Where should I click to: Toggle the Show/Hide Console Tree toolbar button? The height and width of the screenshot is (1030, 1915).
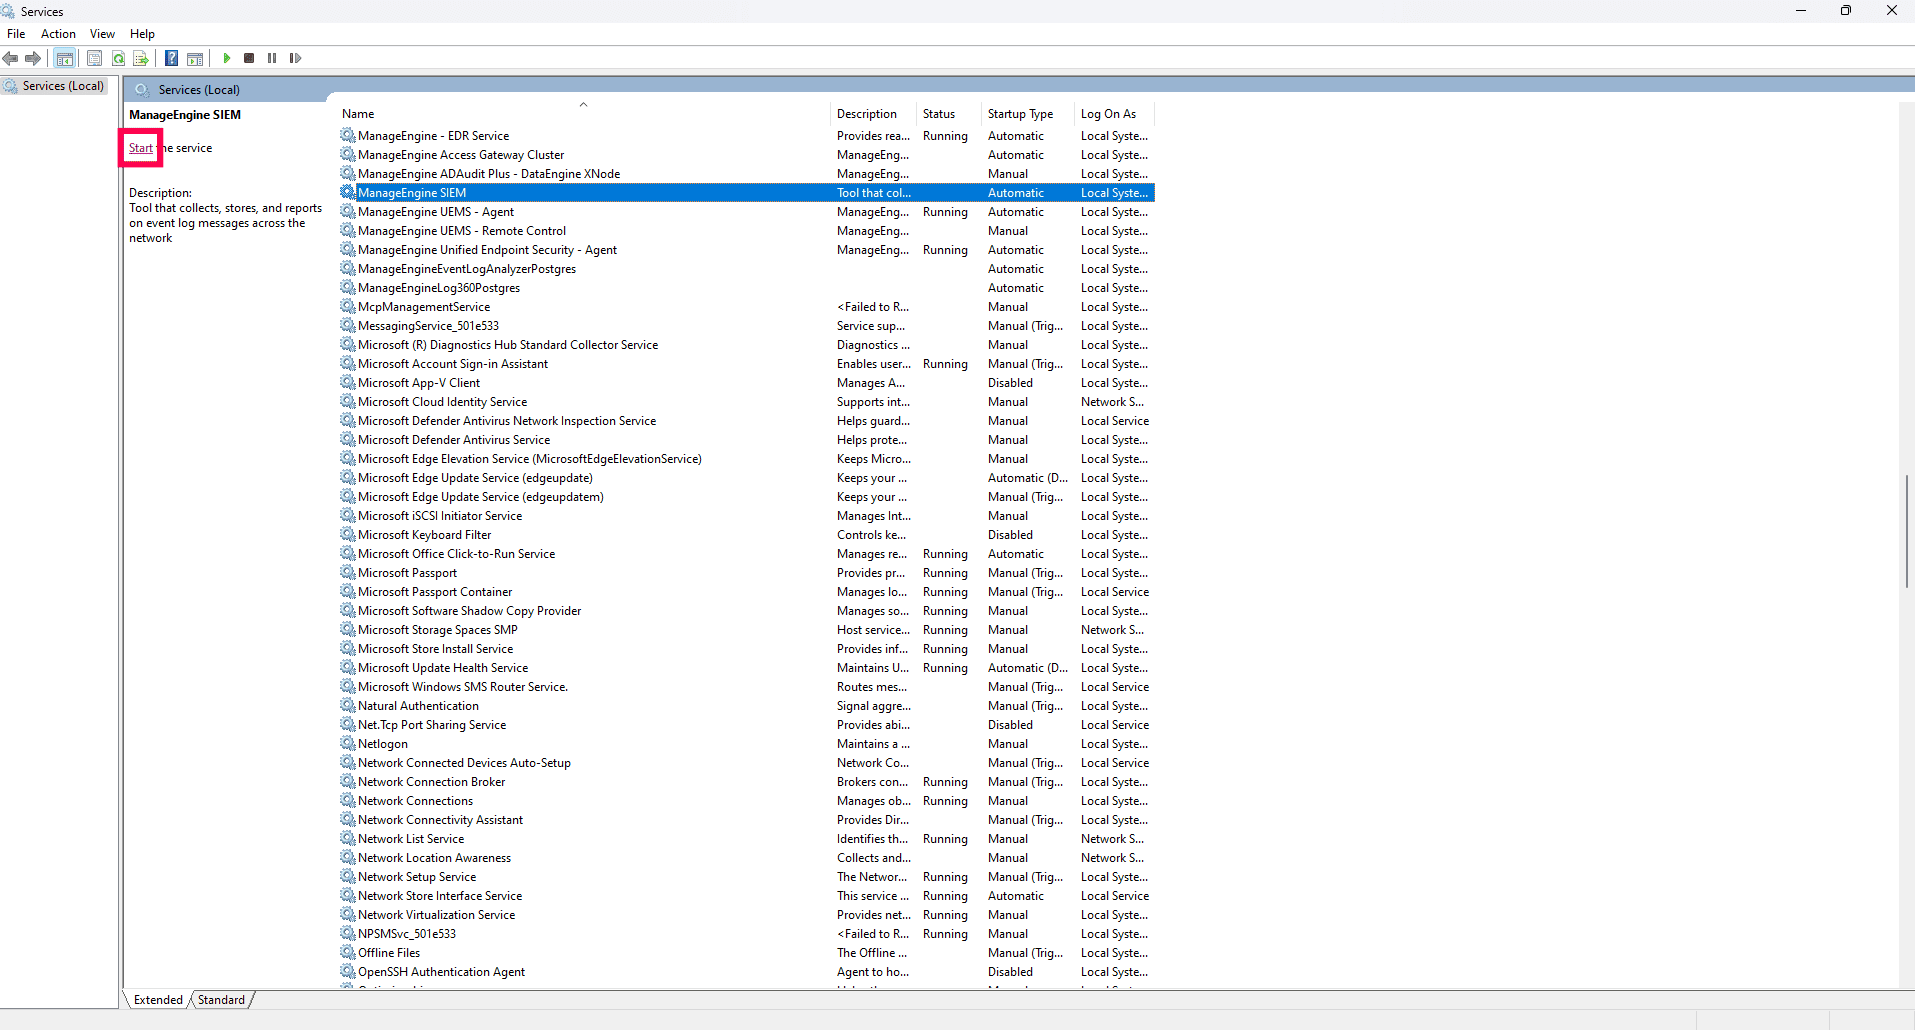65,58
